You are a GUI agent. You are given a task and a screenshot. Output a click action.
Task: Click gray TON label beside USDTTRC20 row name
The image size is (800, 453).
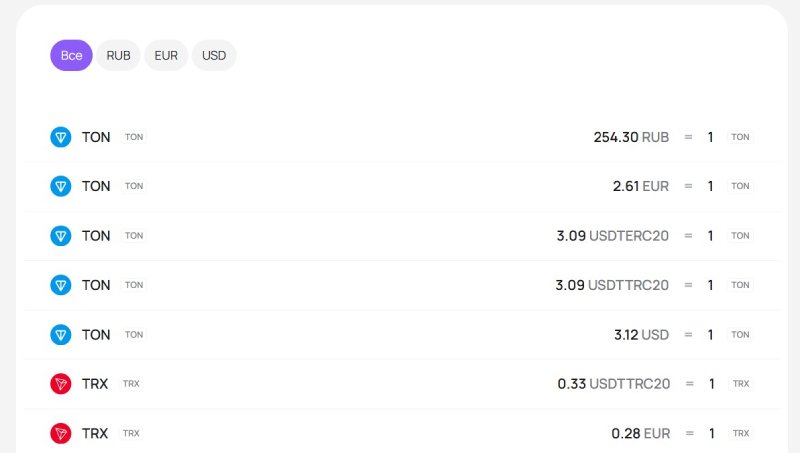(134, 285)
